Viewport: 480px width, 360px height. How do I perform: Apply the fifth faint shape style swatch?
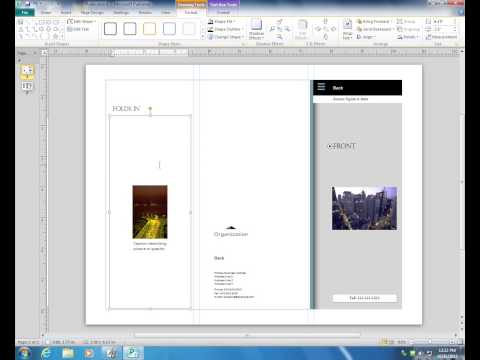[x=189, y=29]
